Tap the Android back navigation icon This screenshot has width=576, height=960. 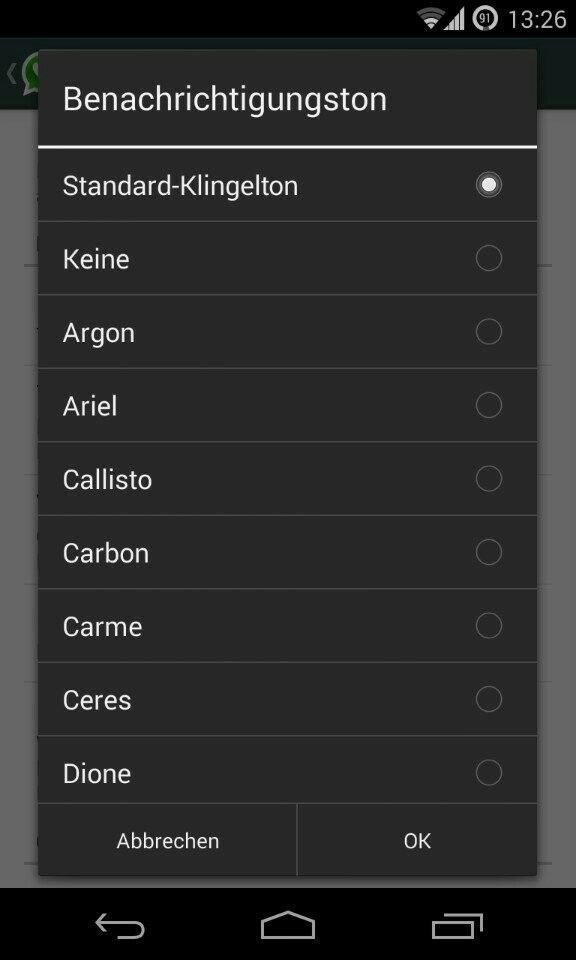tap(120, 925)
